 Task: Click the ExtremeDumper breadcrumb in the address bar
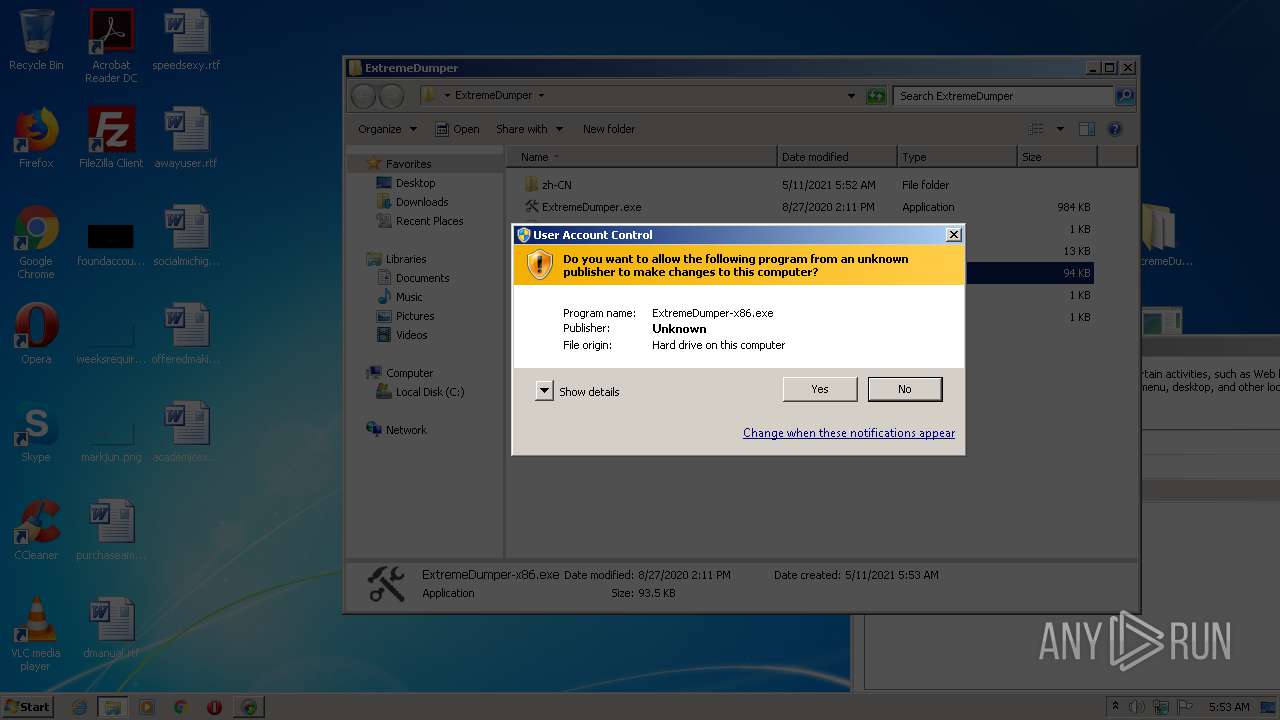493,96
